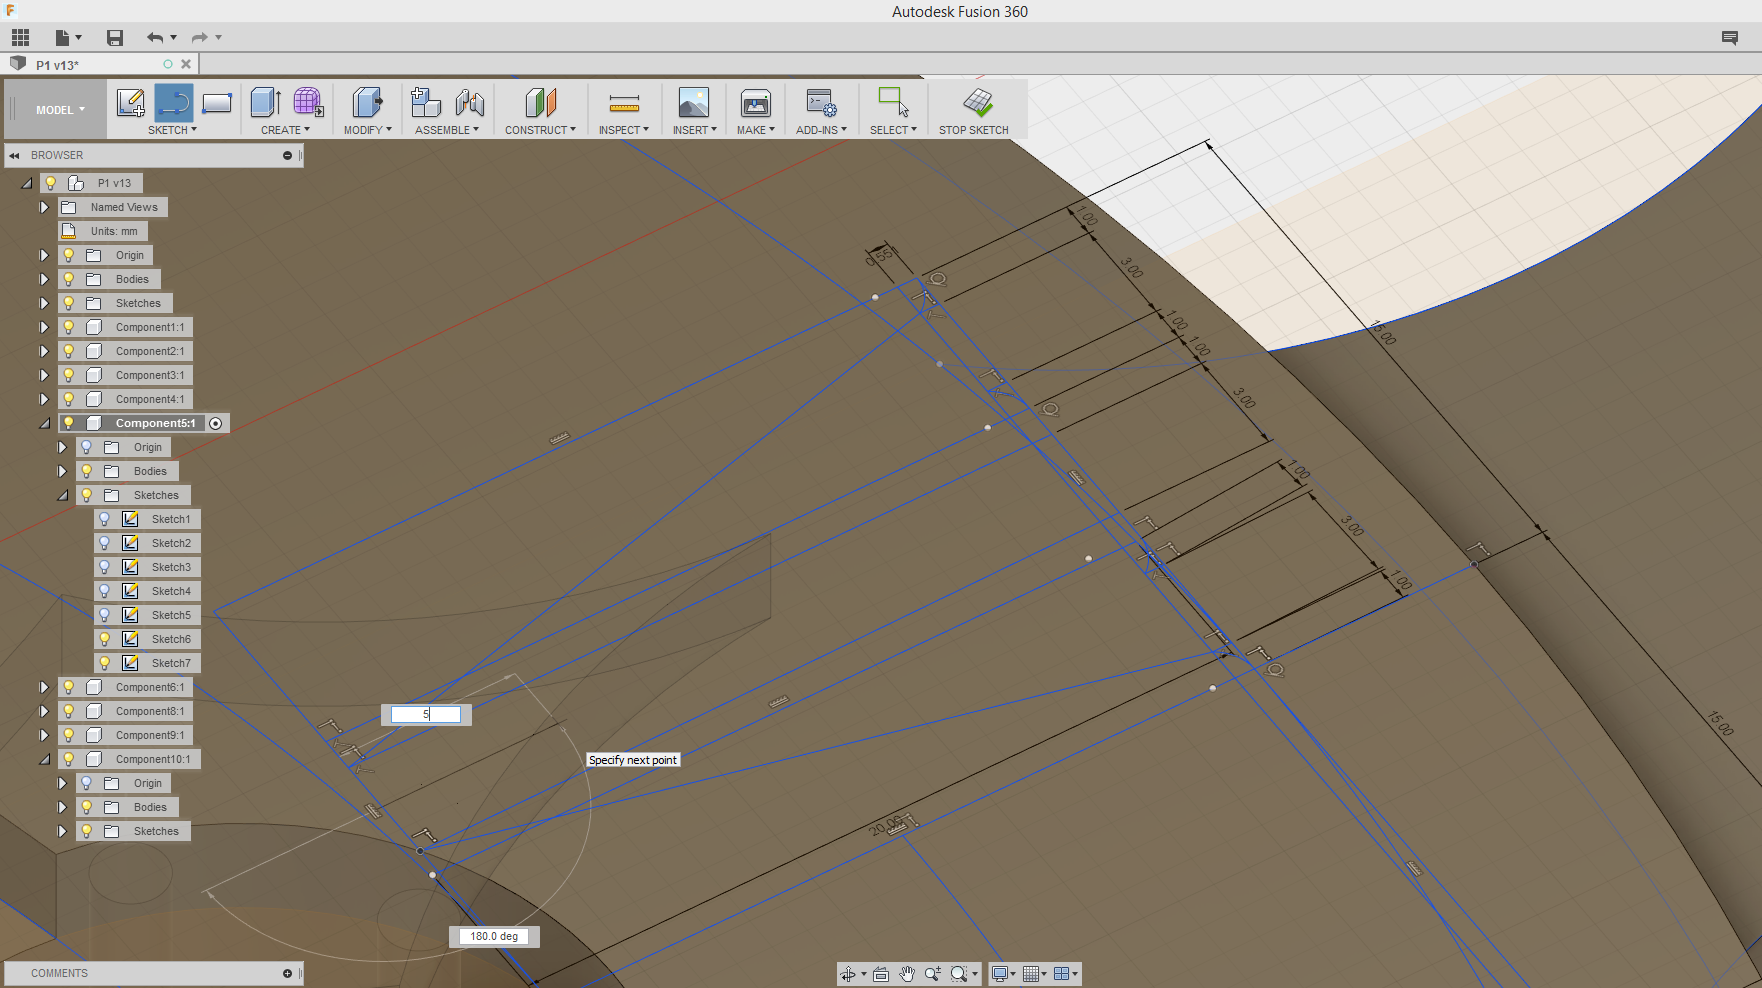Screen dimensions: 1762x988
Task: Select the Create Sketch tool icon
Action: (x=131, y=102)
